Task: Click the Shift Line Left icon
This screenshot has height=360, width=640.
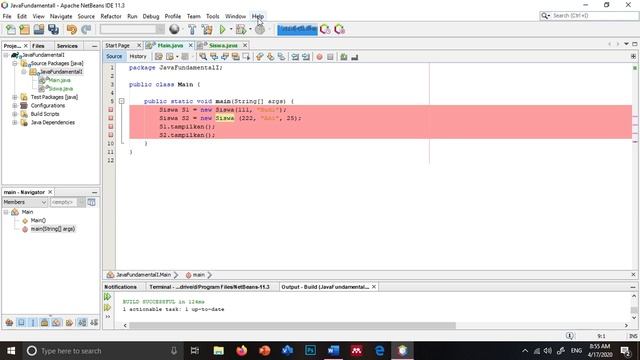Action: coord(295,57)
